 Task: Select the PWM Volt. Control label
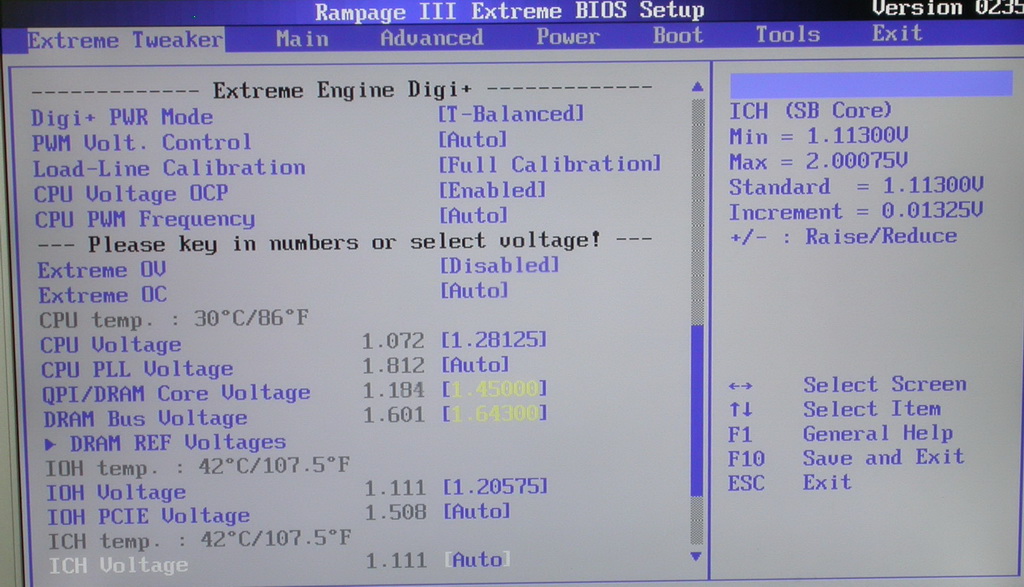pos(142,143)
